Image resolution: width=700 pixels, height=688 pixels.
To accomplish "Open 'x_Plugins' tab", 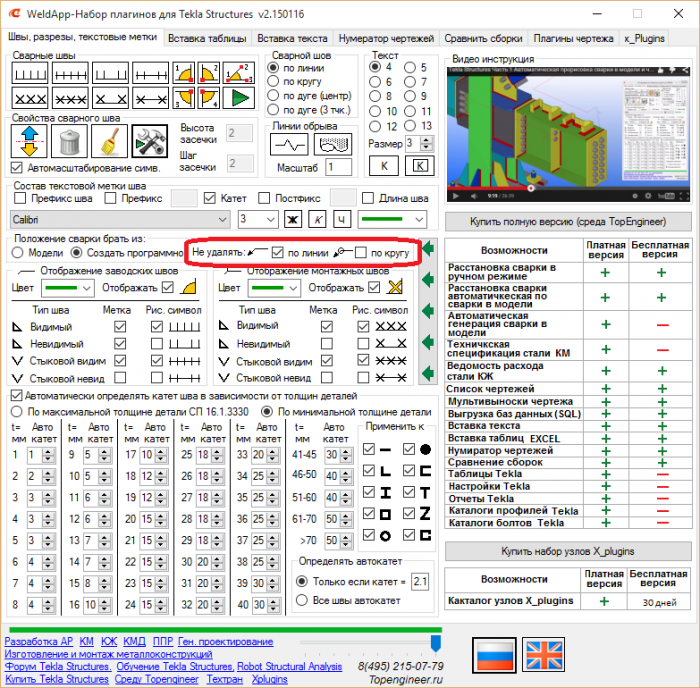I will click(644, 38).
